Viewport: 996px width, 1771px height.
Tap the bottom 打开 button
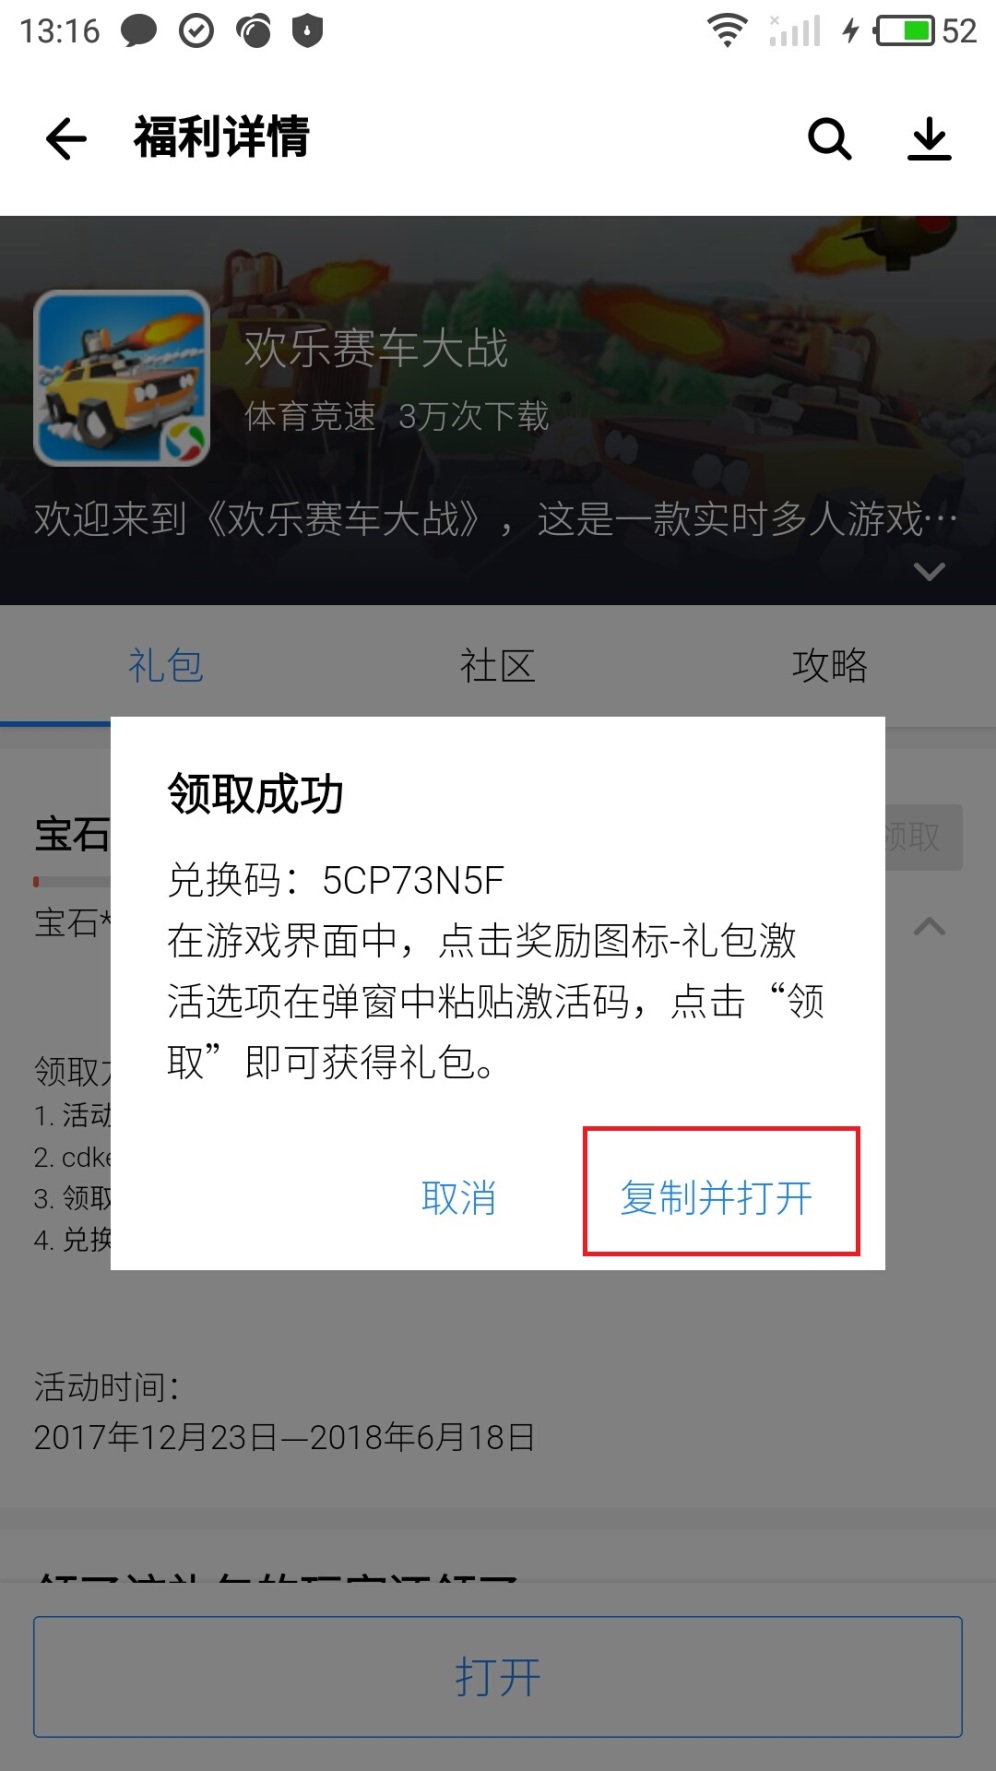[x=498, y=1677]
